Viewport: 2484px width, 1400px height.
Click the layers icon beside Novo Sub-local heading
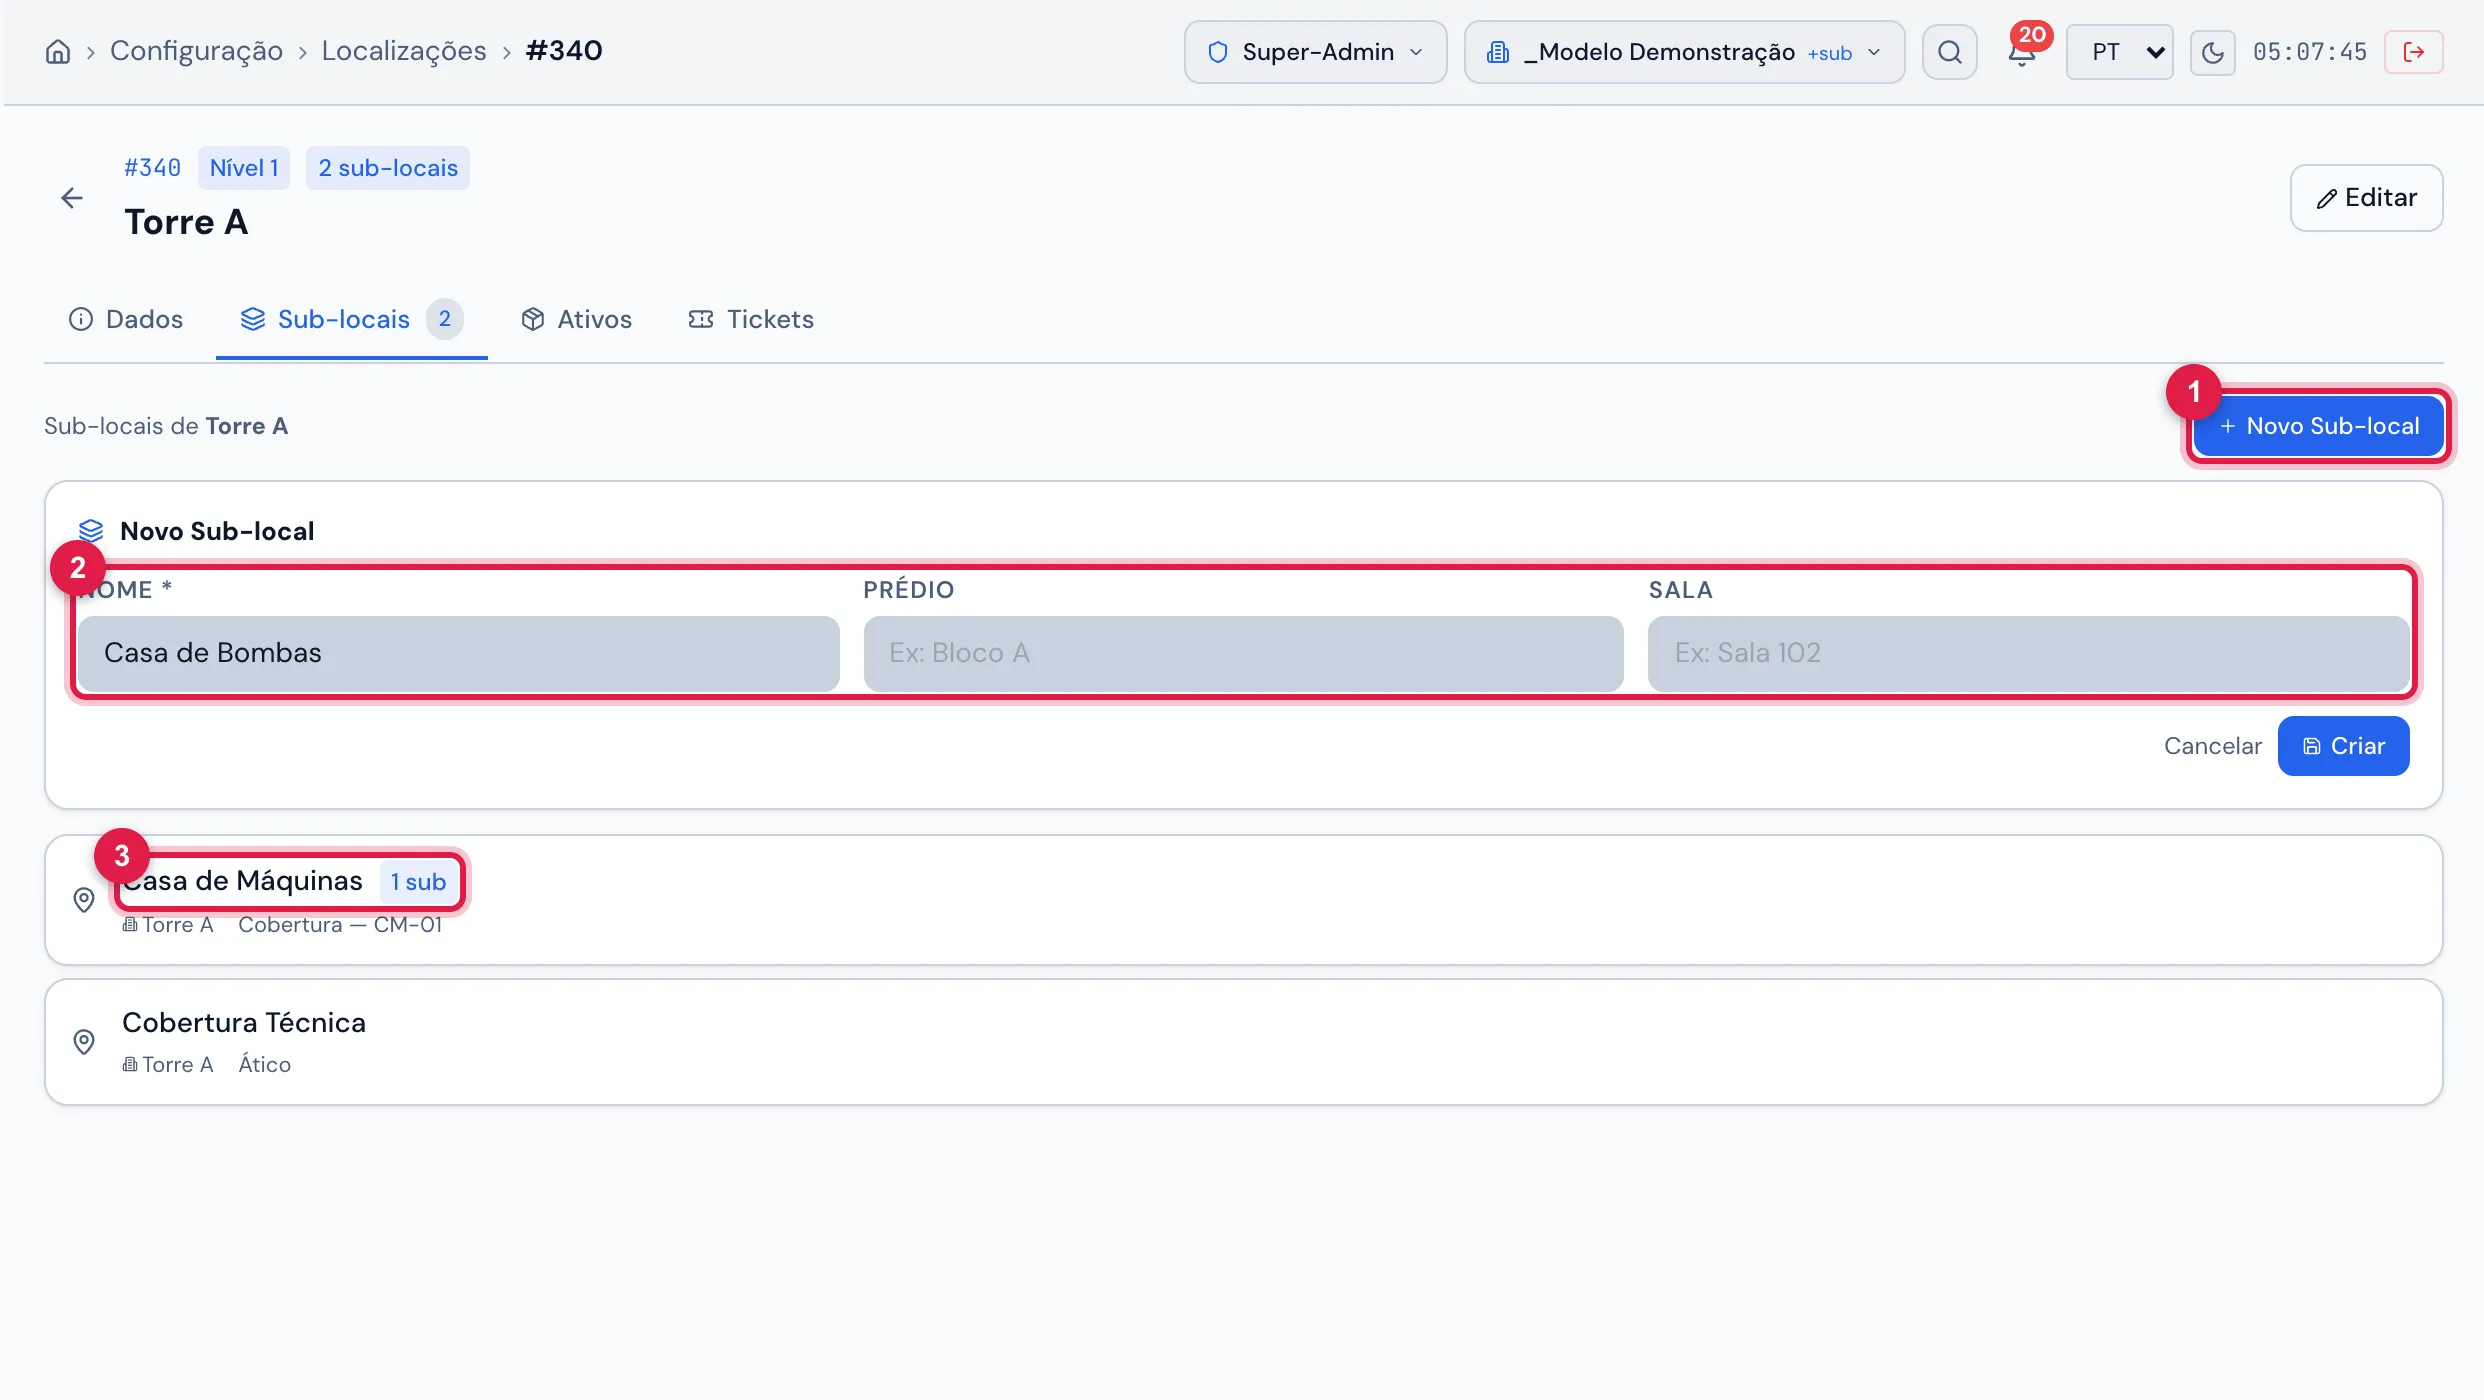(91, 531)
